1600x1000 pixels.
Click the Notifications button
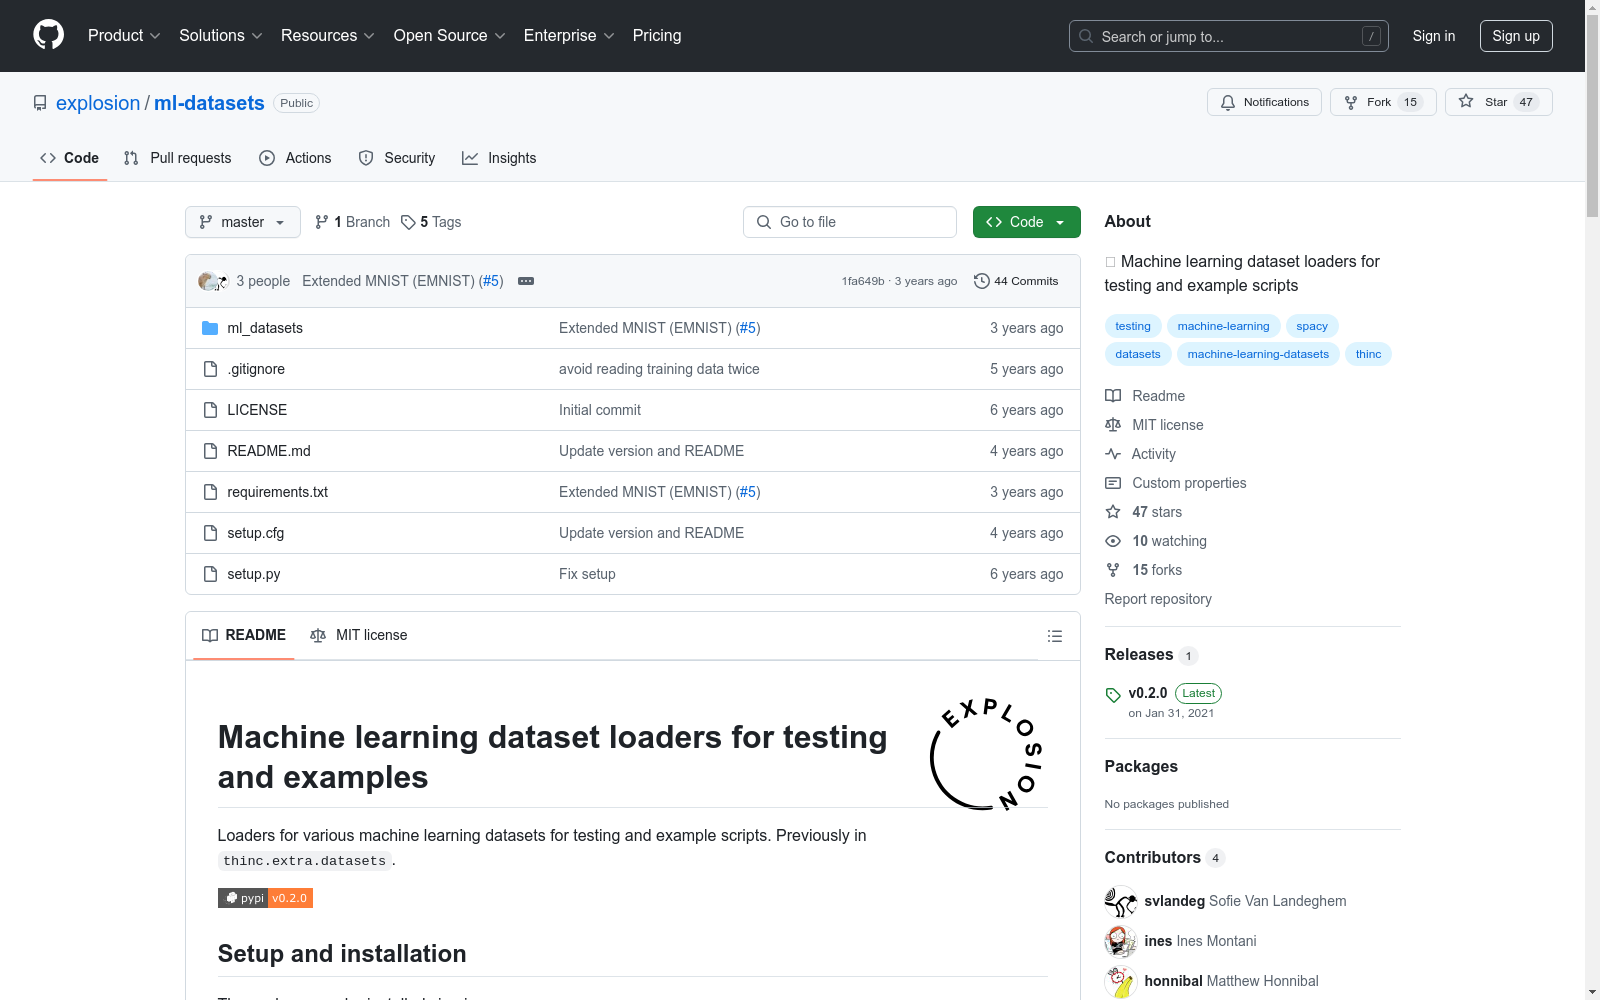pos(1265,102)
